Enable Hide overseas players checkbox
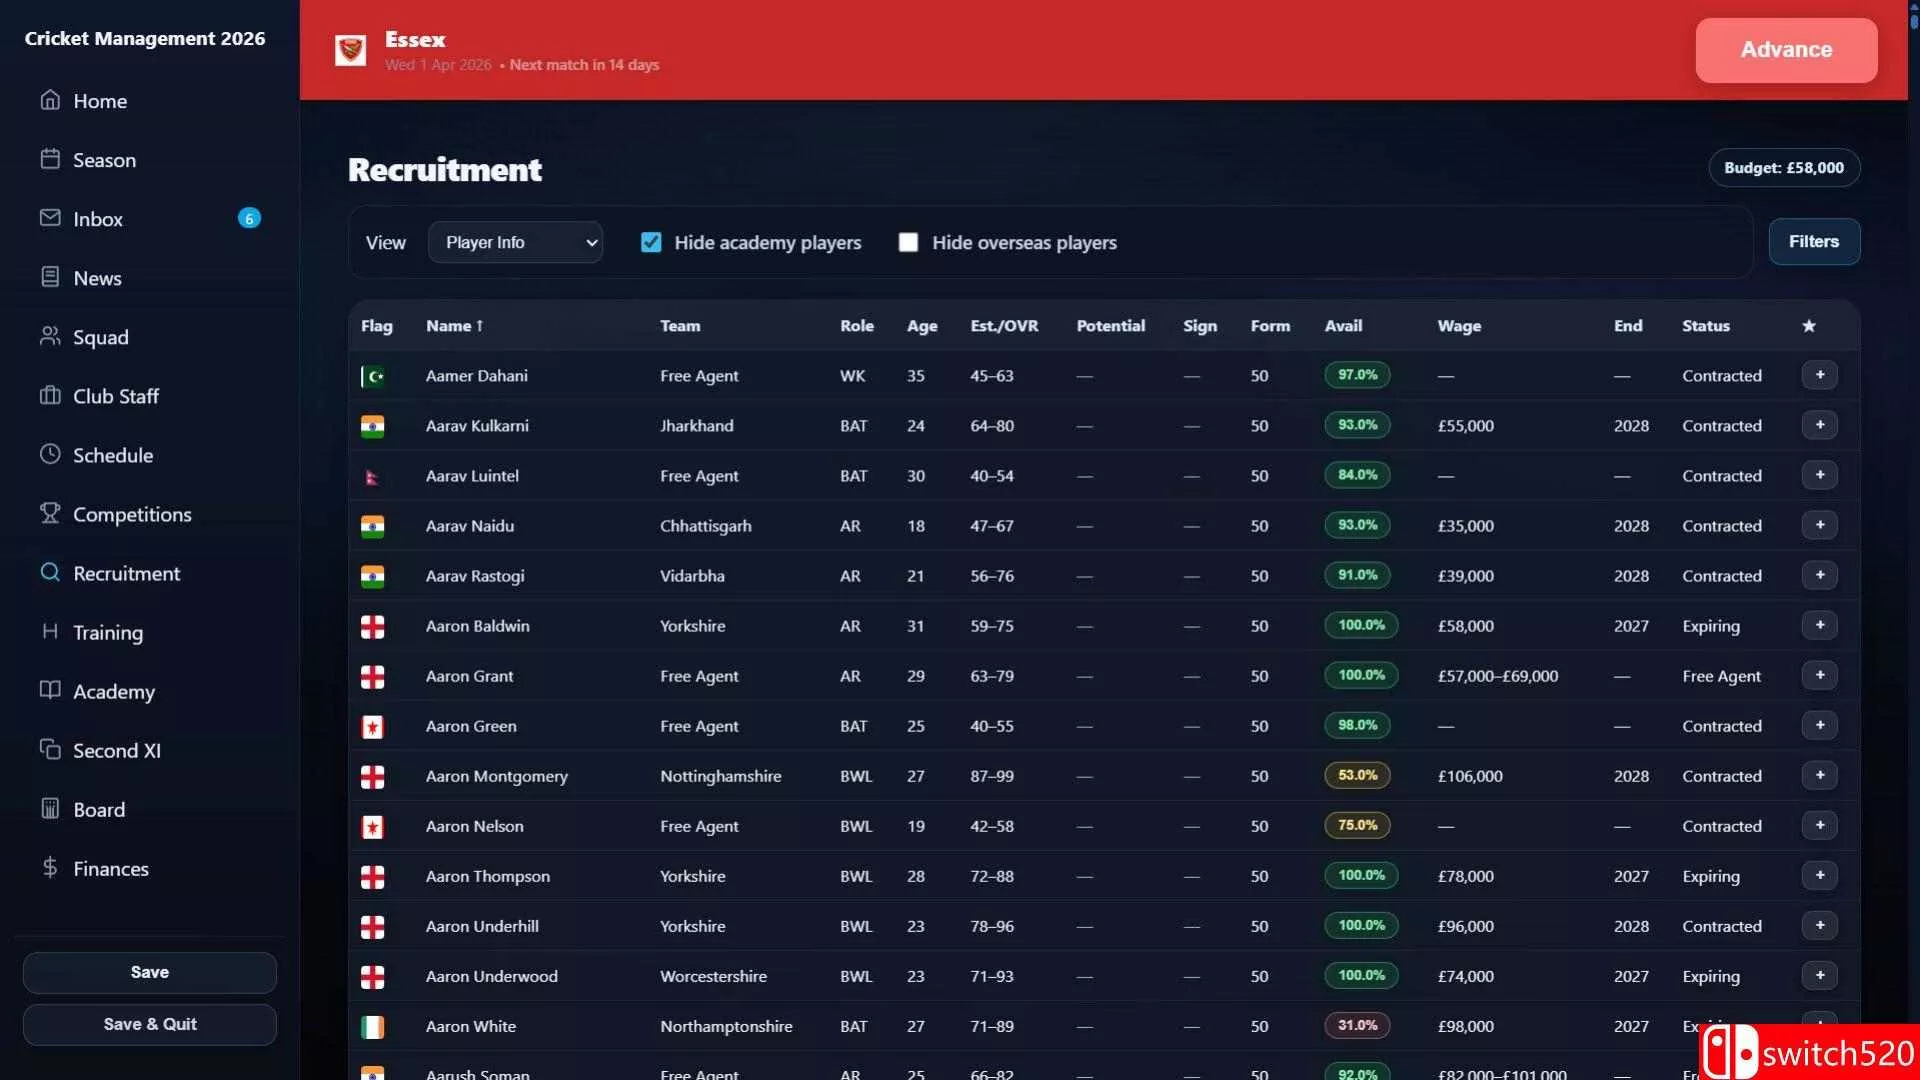1920x1080 pixels. tap(908, 242)
